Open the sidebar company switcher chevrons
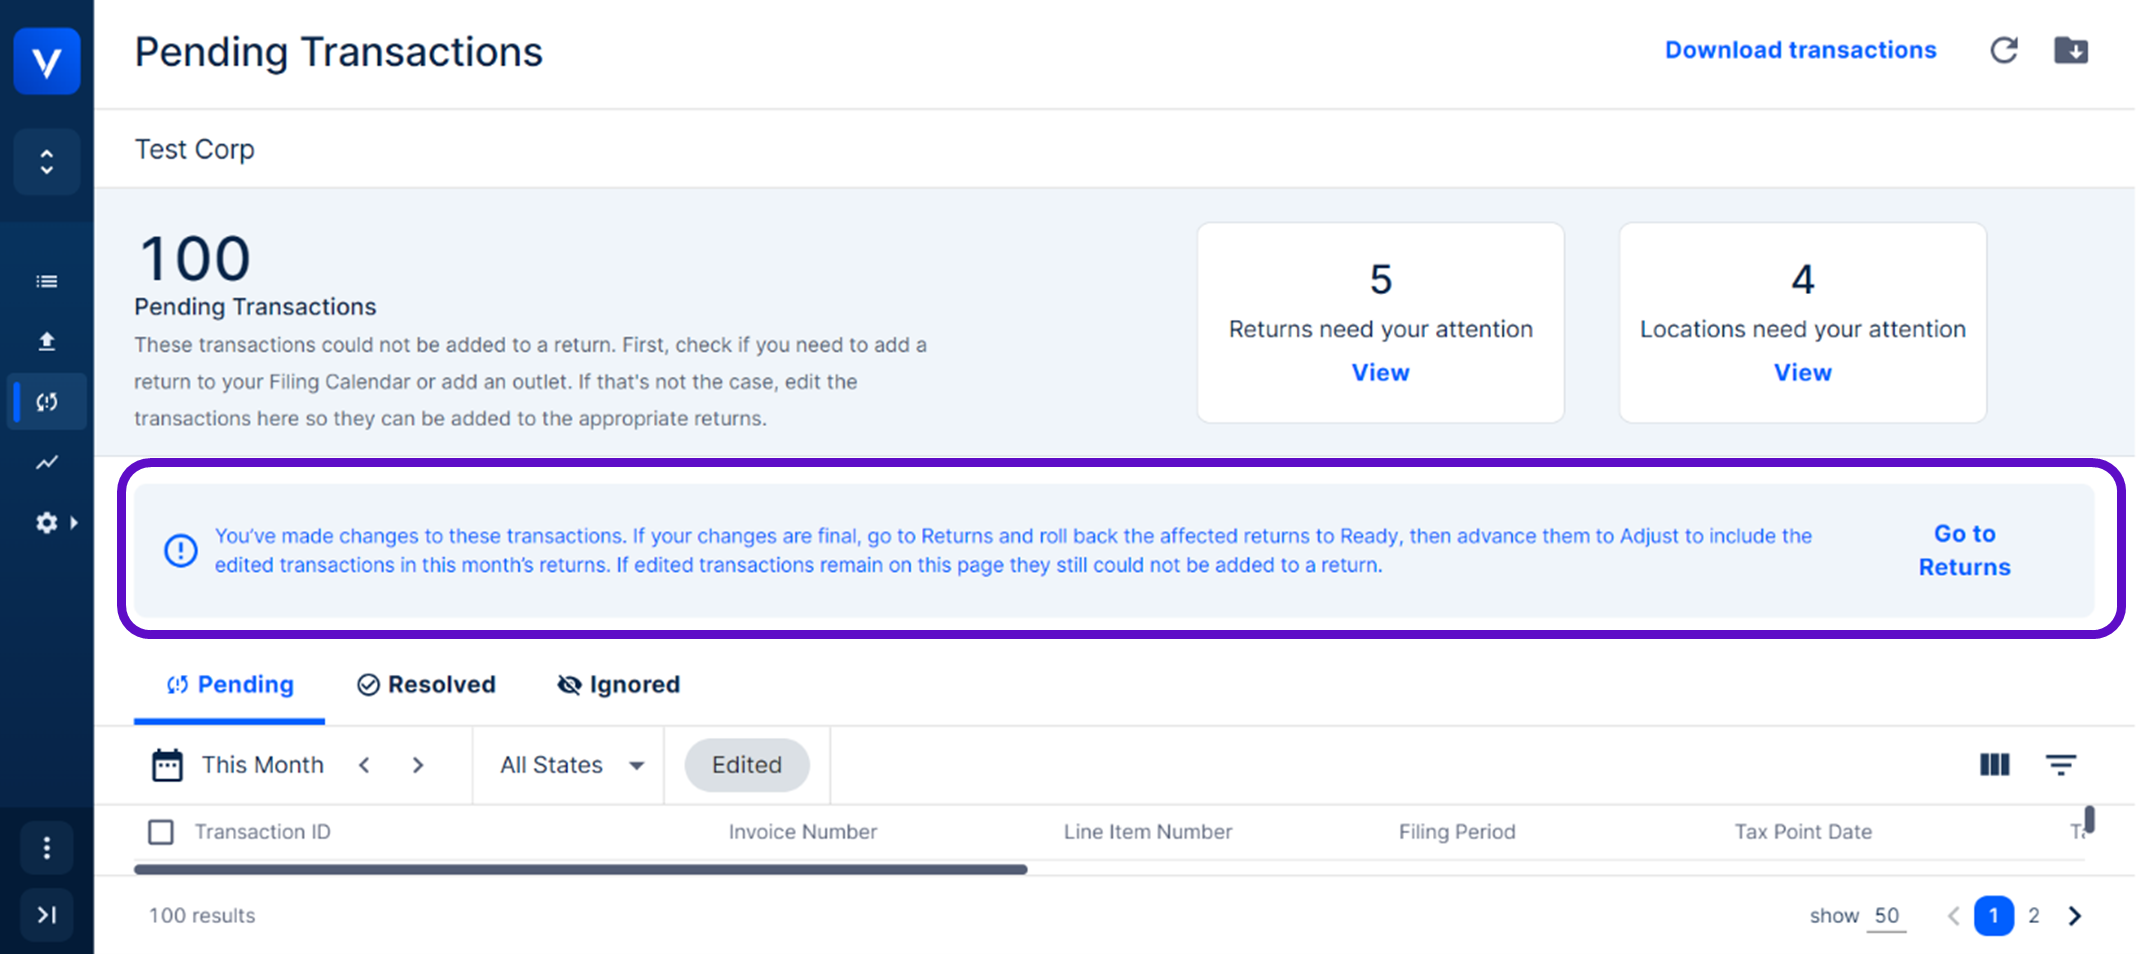The width and height of the screenshot is (2145, 954). (x=47, y=162)
